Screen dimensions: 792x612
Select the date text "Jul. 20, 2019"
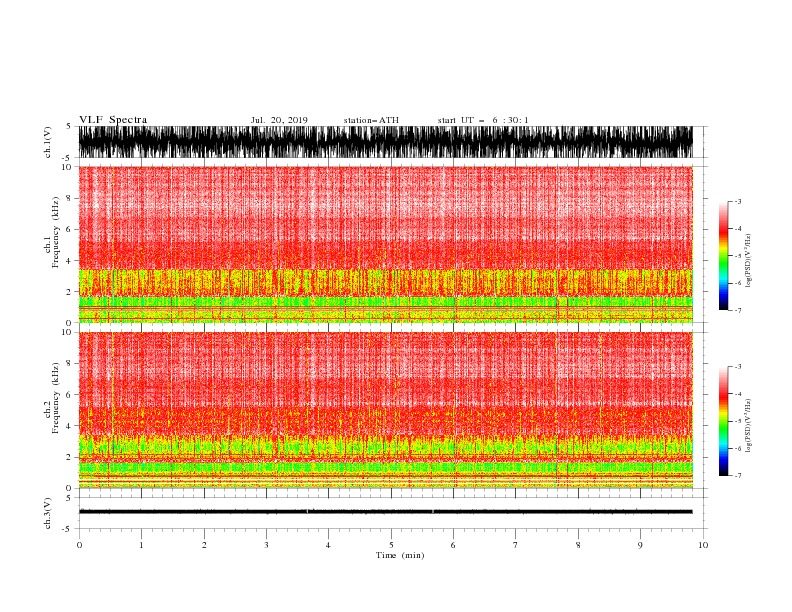coord(279,120)
